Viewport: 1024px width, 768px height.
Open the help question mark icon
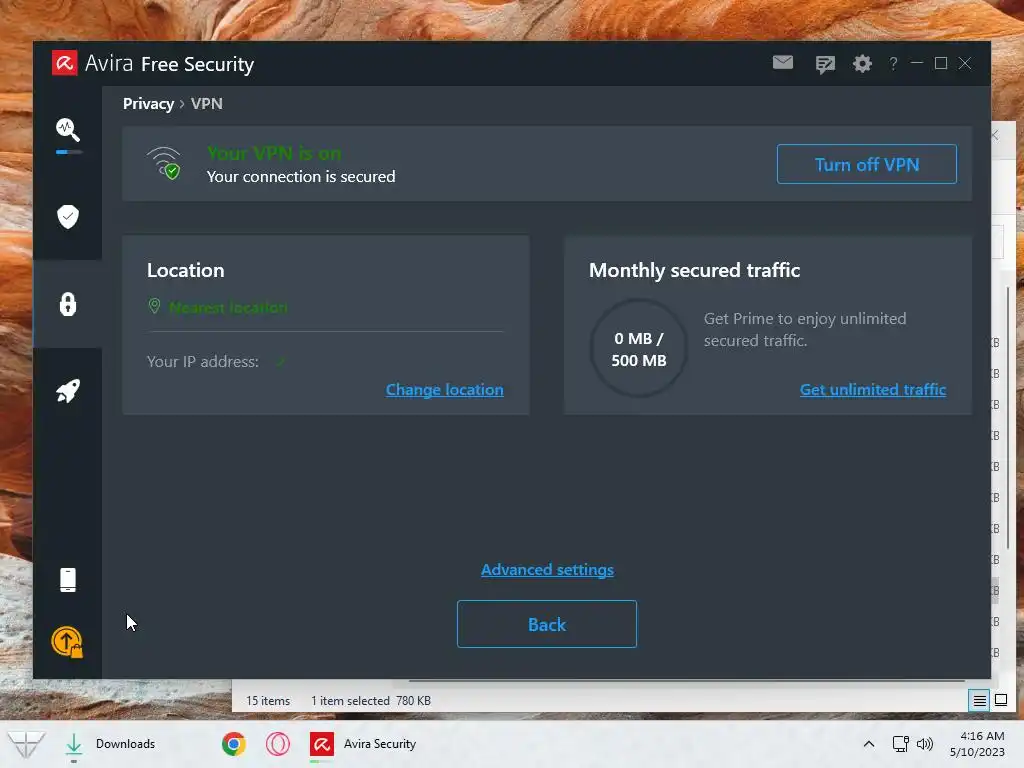tap(893, 63)
